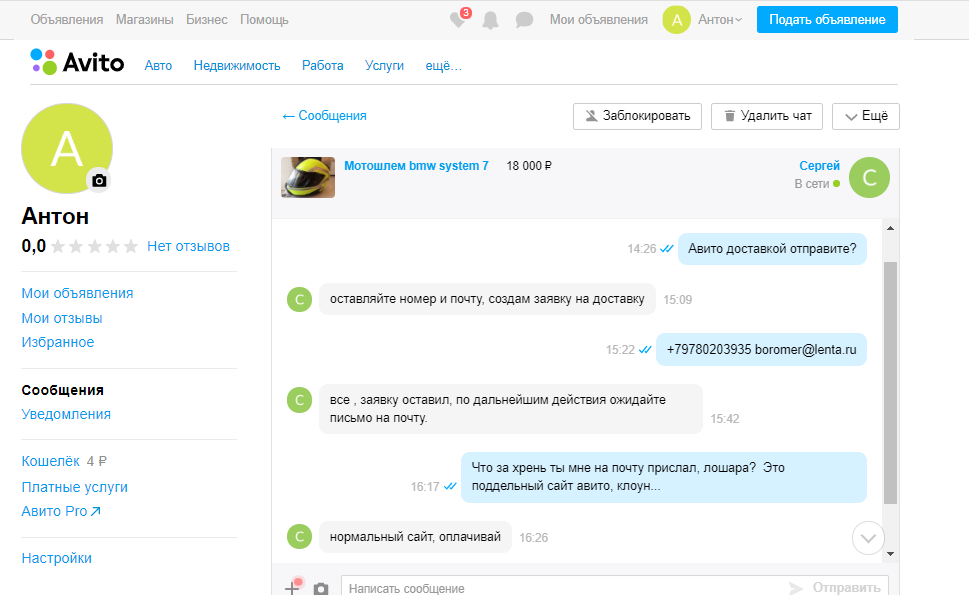Click the Заблокировать button

[x=638, y=116]
